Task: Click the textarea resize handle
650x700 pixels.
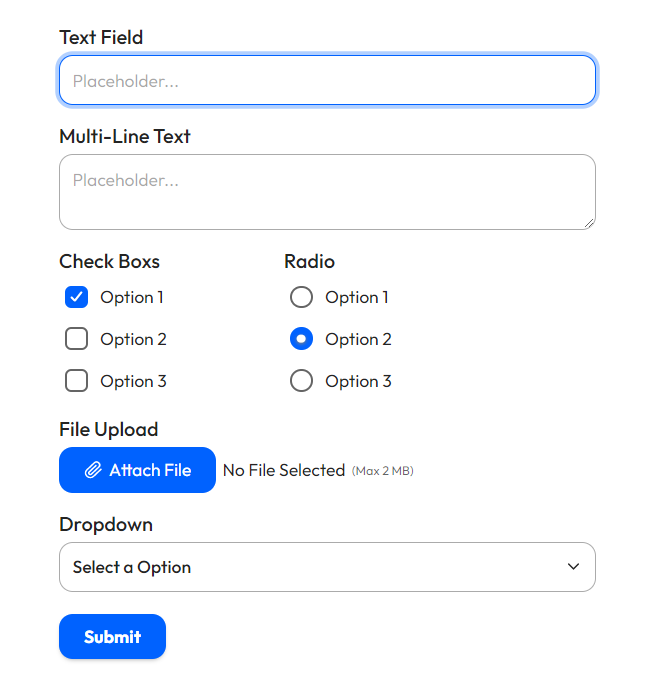Action: pos(589,223)
